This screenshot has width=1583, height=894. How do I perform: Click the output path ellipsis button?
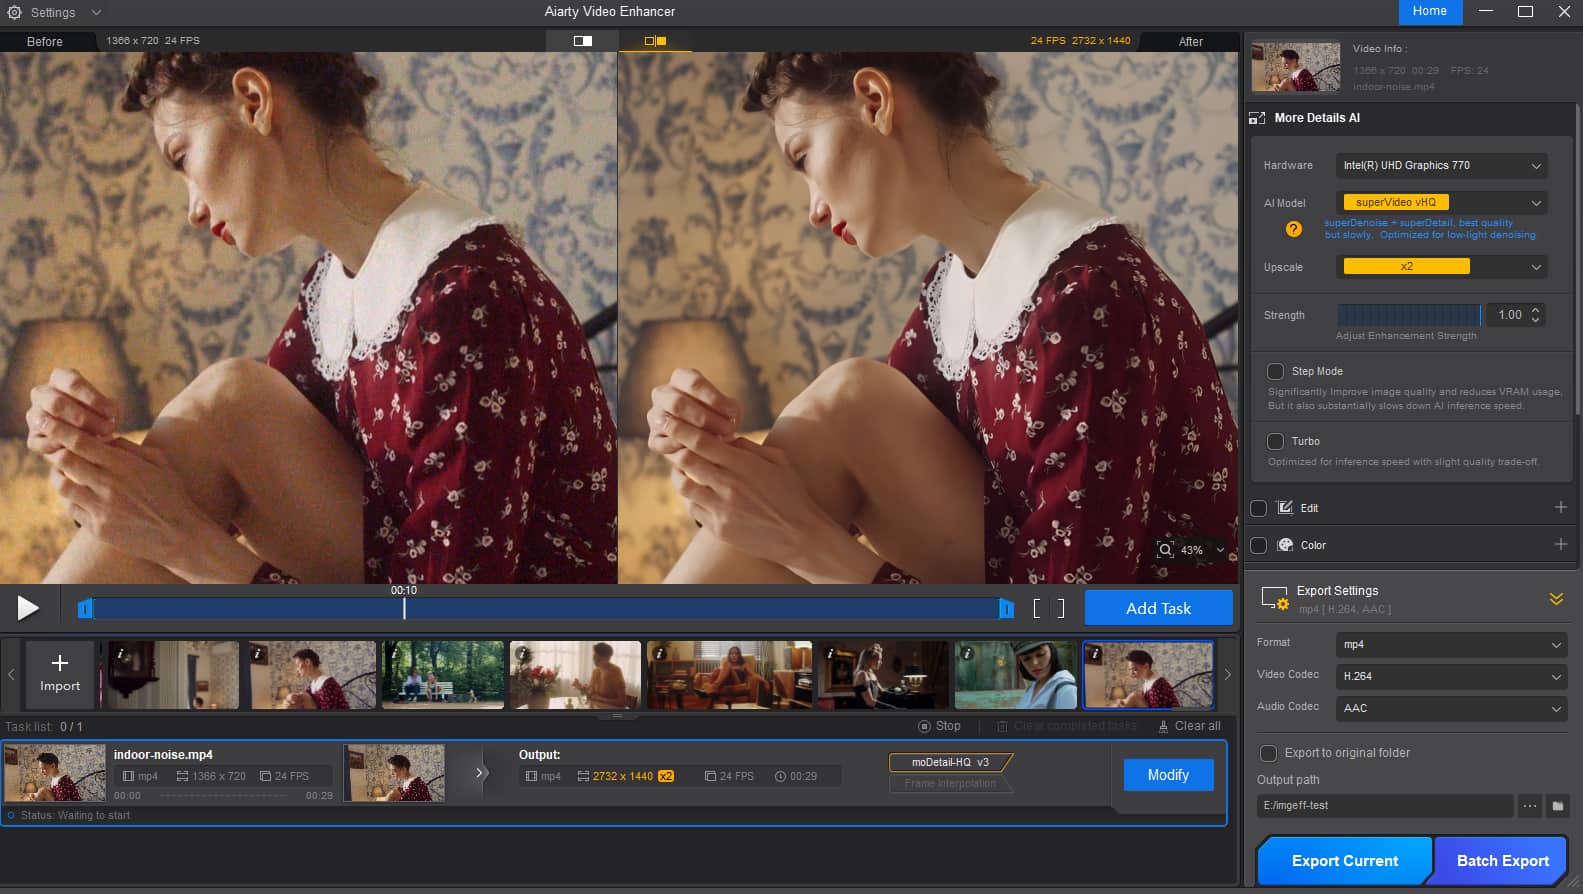pos(1529,806)
